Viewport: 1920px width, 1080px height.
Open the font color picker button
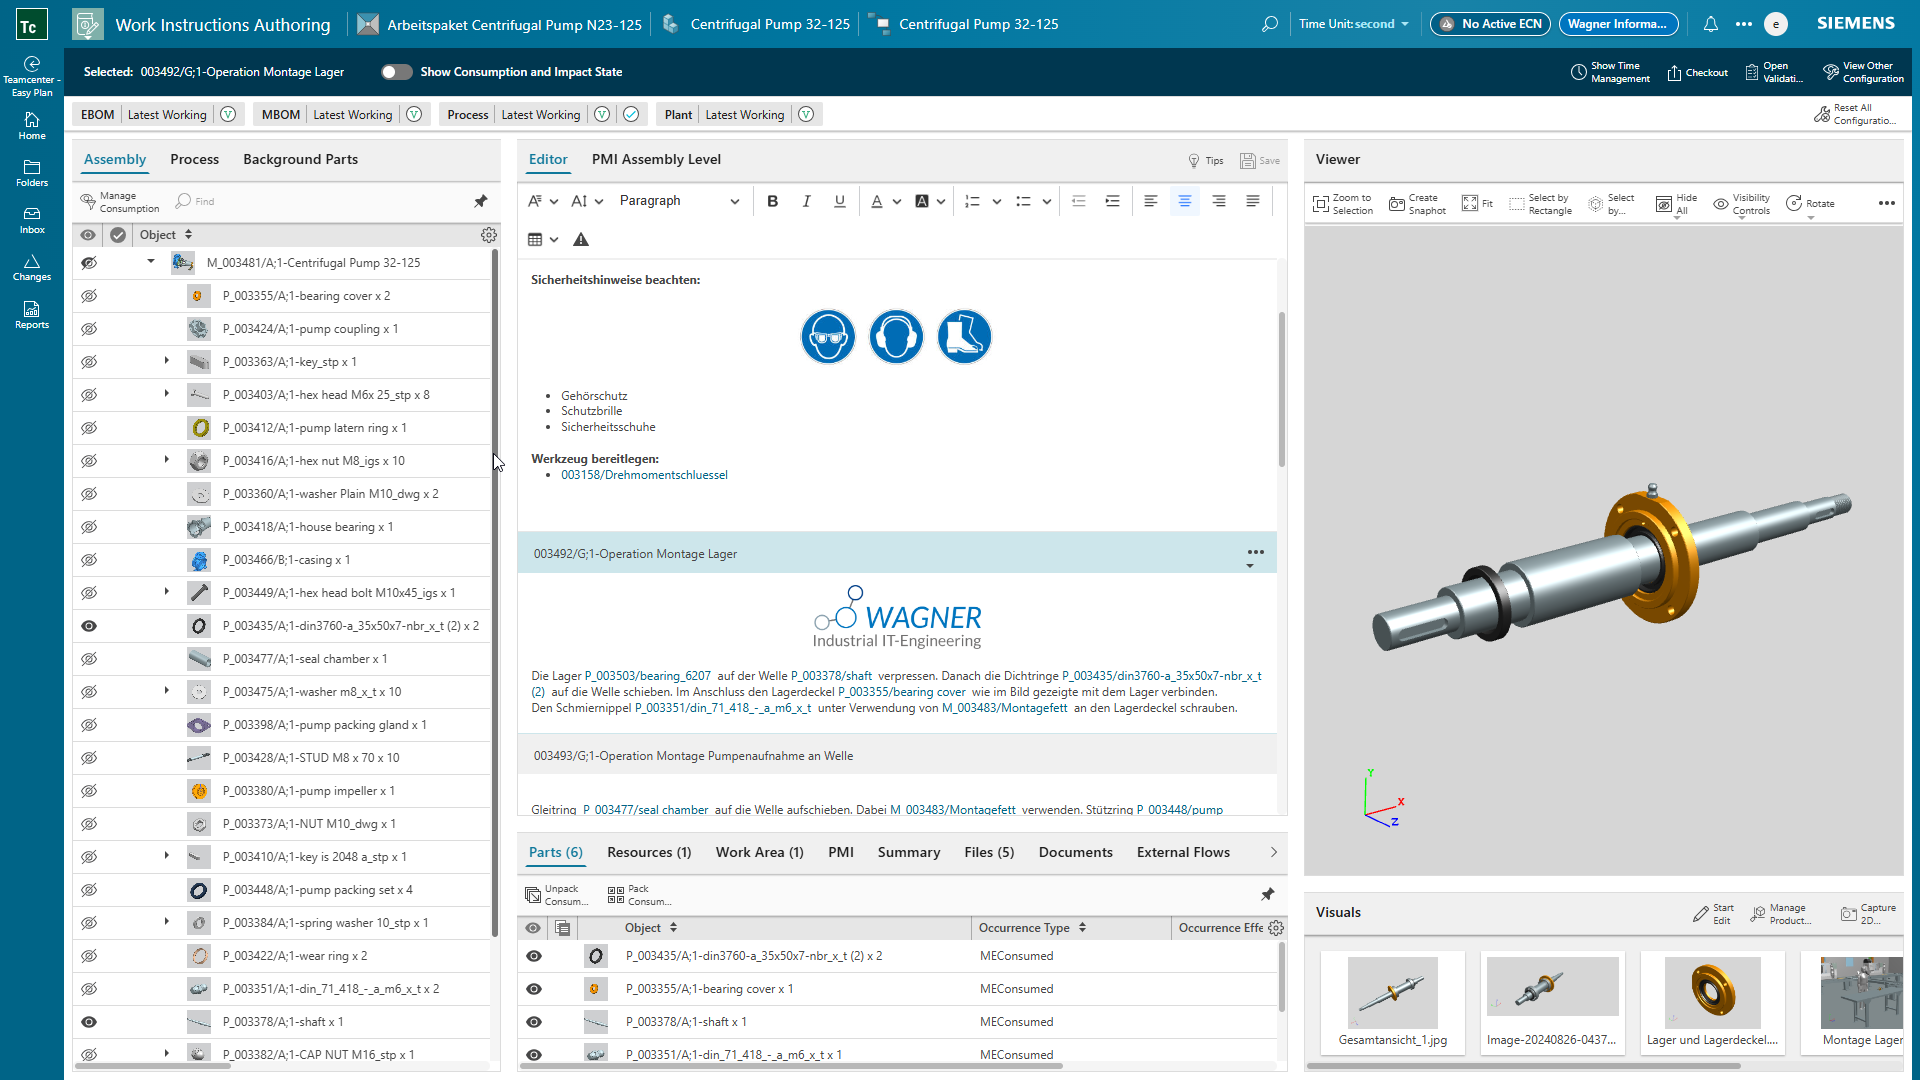point(877,201)
